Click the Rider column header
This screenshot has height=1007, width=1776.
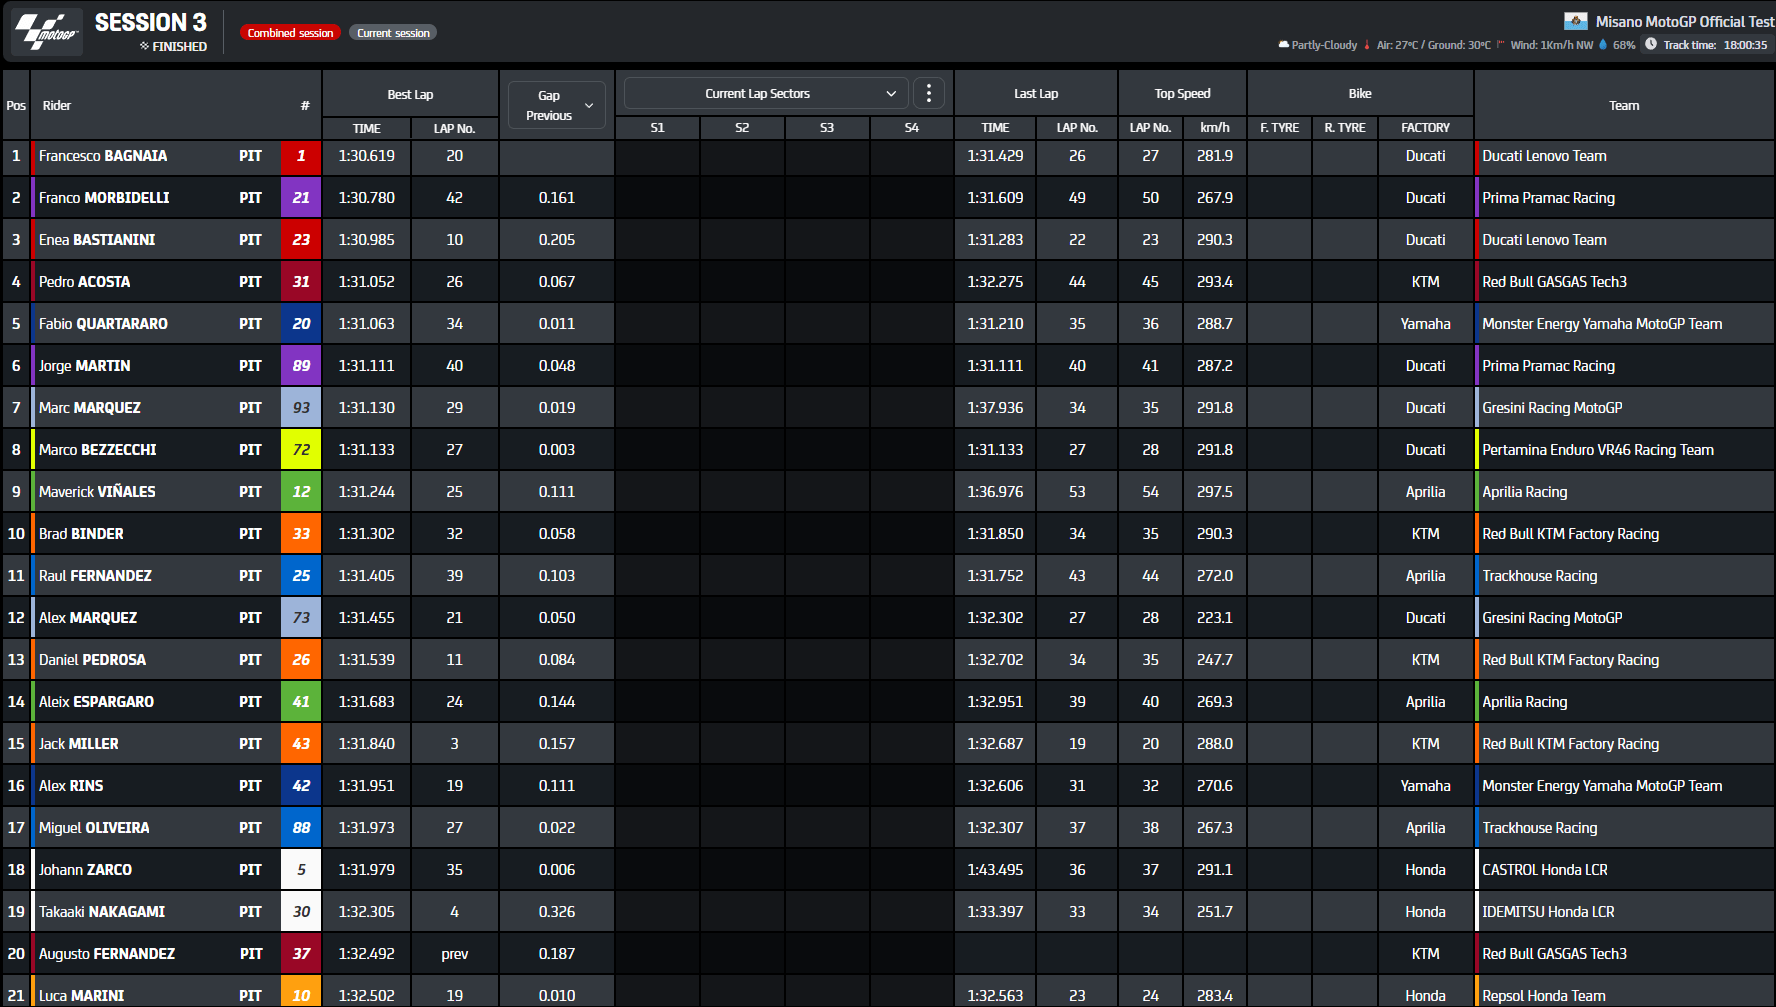click(57, 105)
